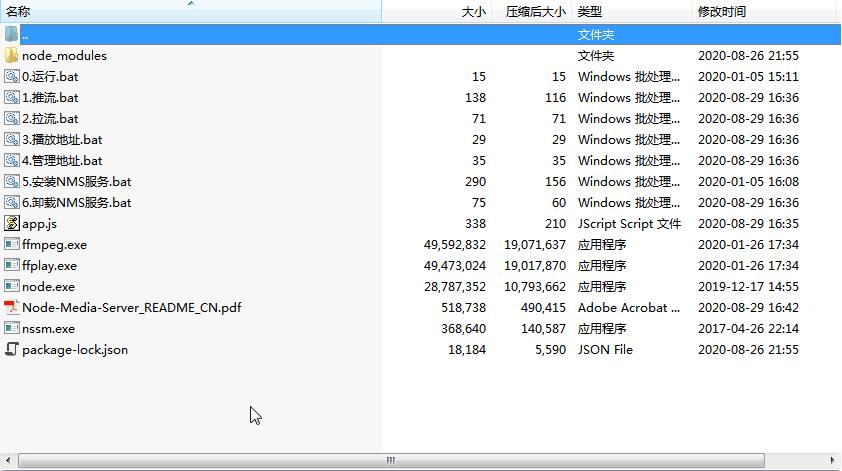Select the ffmpeg.exe application icon
The image size is (842, 471).
coord(12,245)
